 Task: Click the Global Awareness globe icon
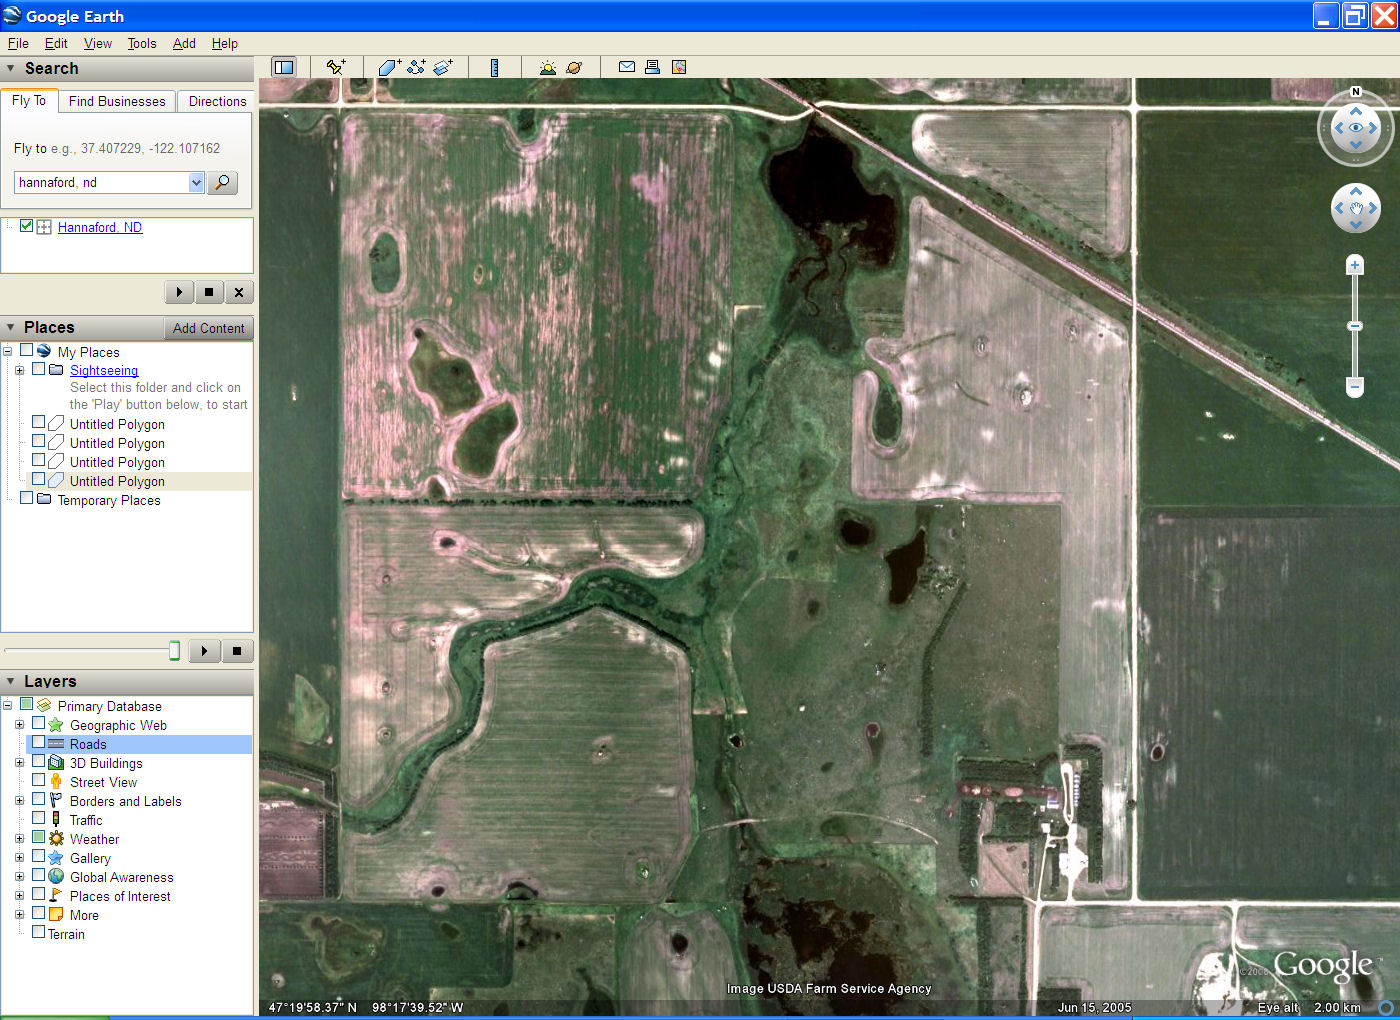click(56, 877)
